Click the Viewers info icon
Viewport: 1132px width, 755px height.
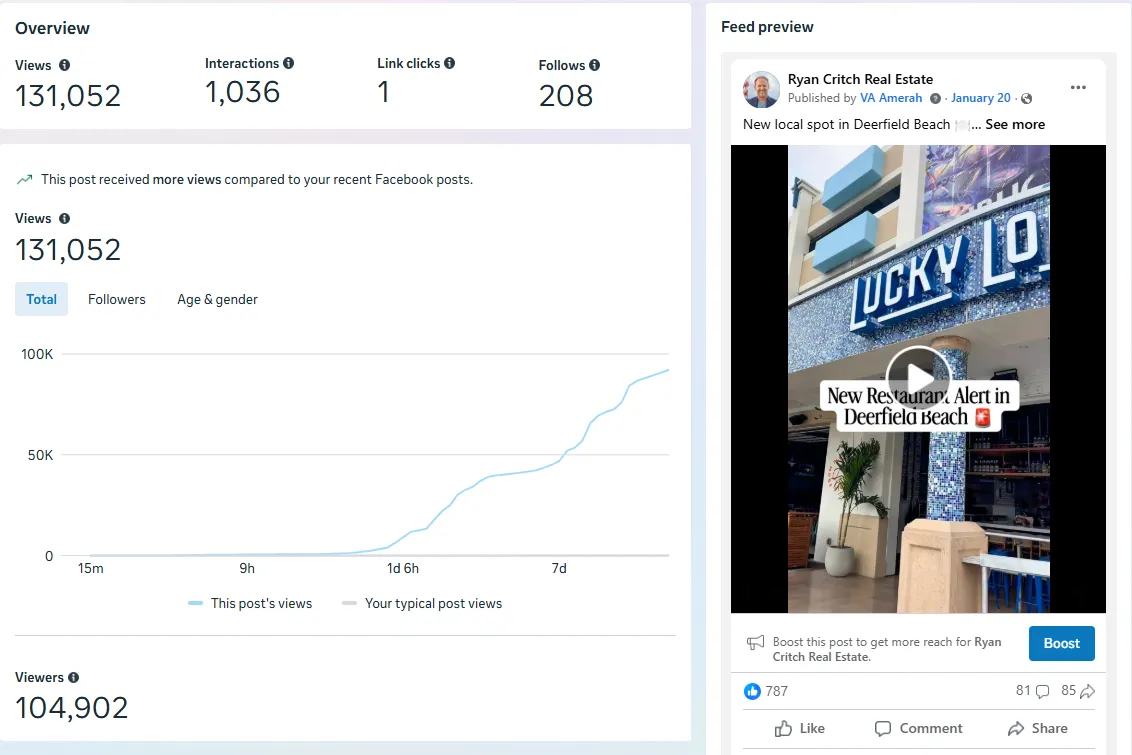(74, 677)
